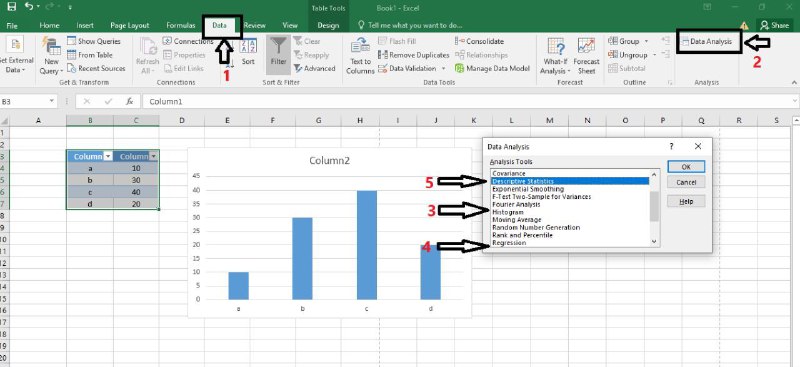Click Help in Data Analysis dialog

click(x=686, y=202)
